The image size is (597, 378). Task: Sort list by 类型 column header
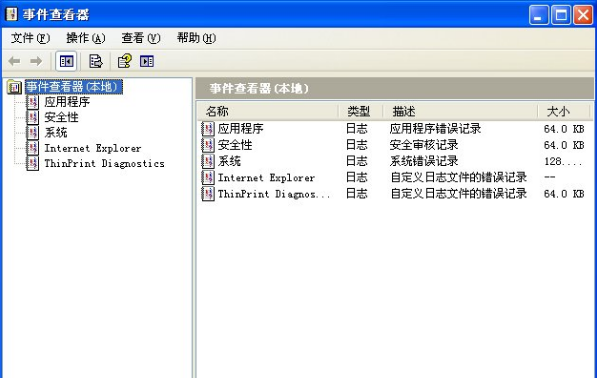click(x=361, y=112)
